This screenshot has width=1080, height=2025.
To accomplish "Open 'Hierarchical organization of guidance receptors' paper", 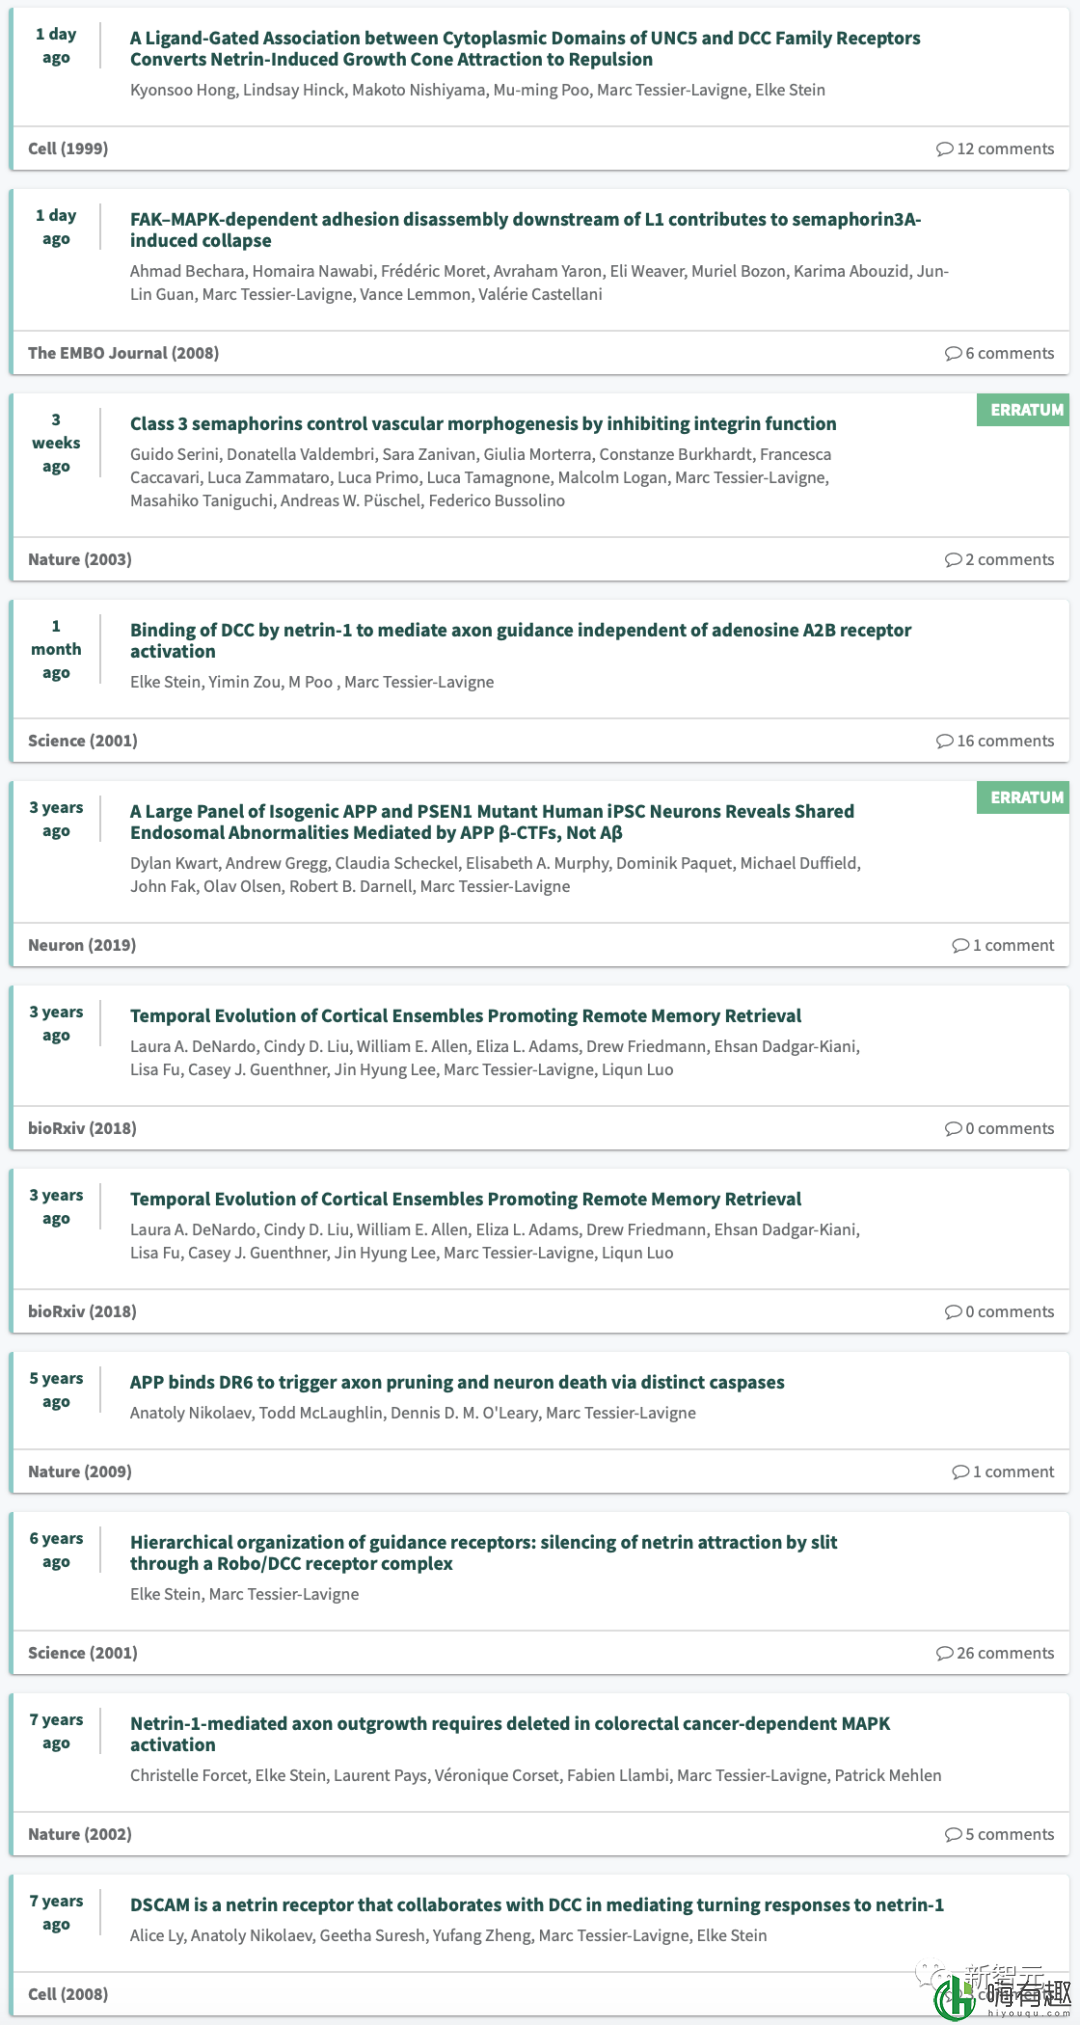I will 483,1553.
